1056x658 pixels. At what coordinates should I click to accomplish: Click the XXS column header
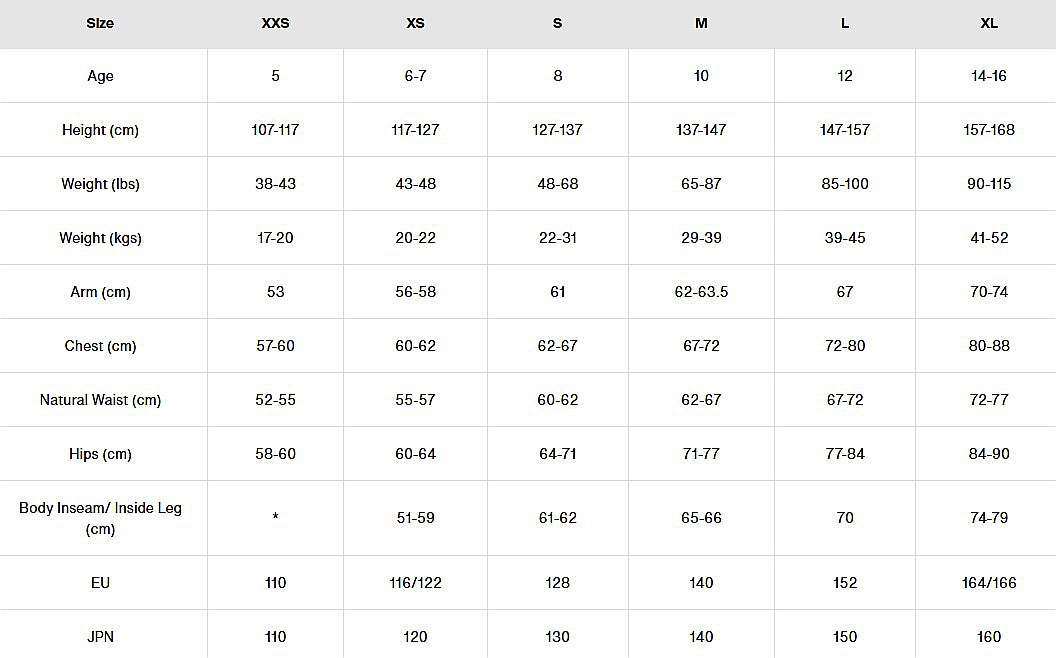click(275, 23)
